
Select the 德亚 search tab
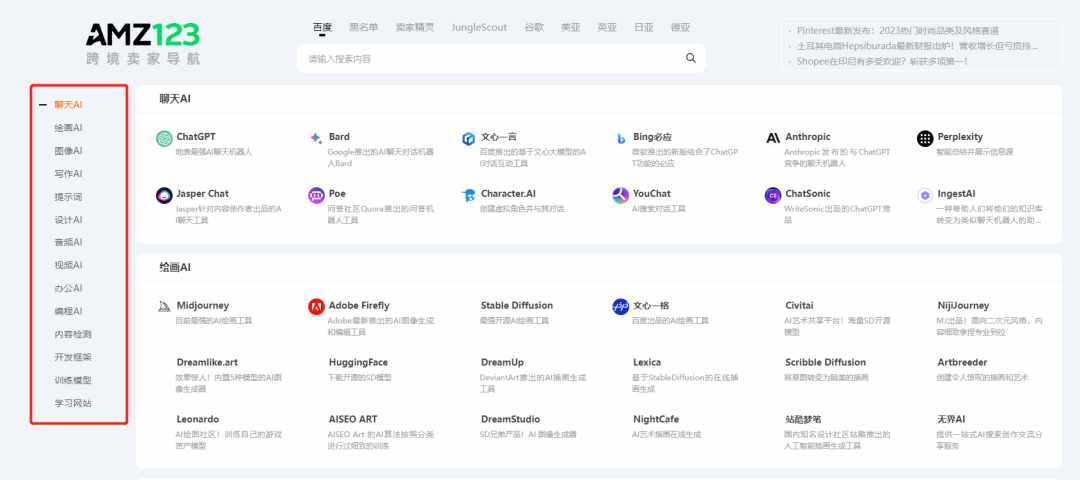click(x=681, y=28)
